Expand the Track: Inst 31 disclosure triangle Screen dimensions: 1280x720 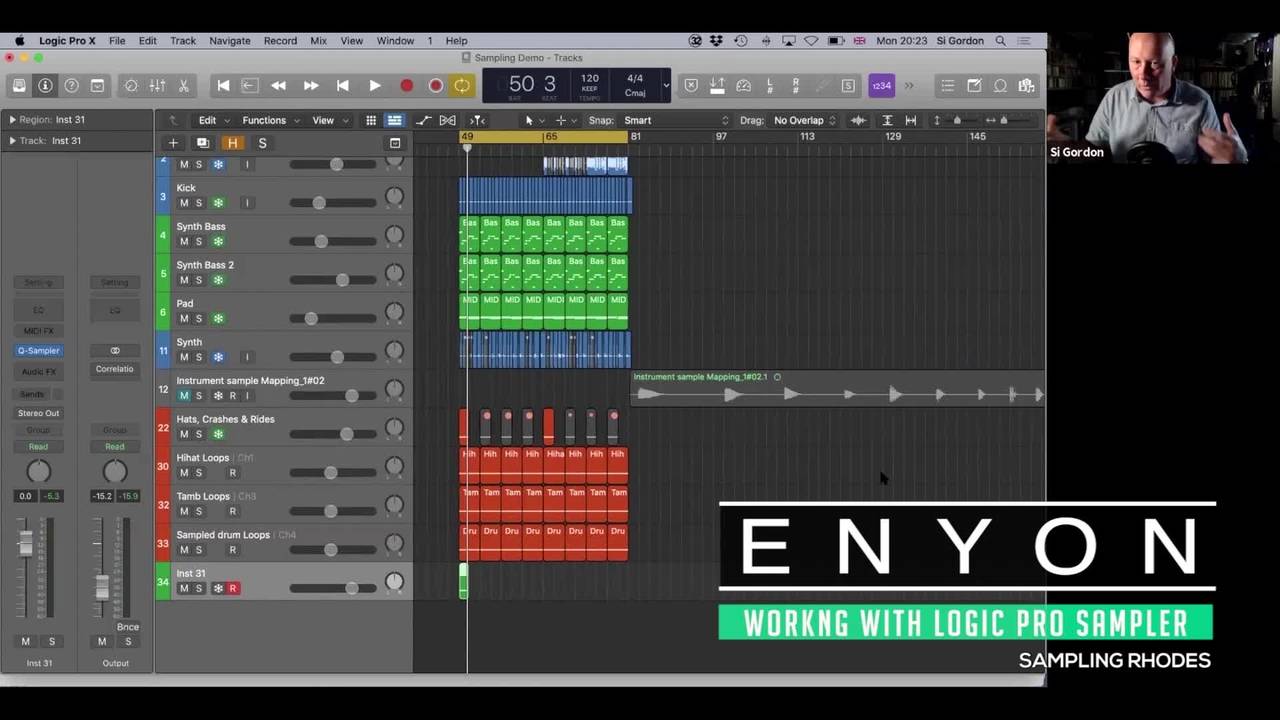click(12, 140)
